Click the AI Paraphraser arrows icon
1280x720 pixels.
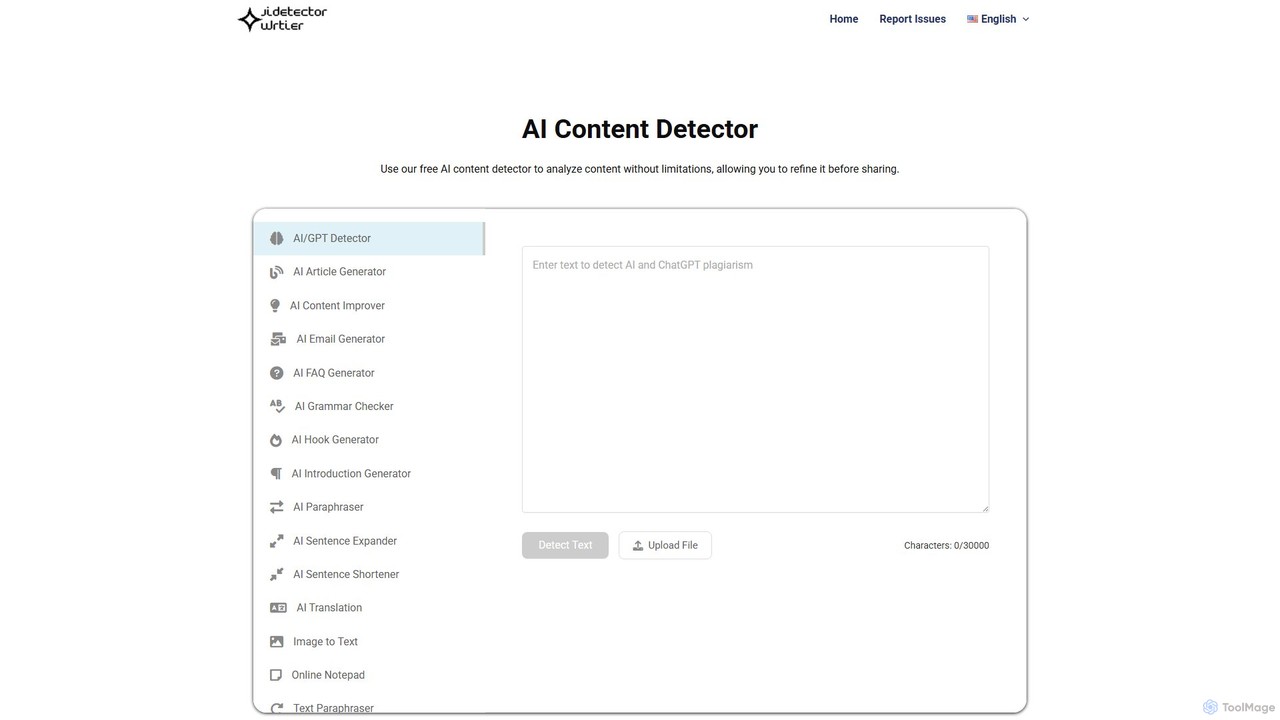[277, 507]
